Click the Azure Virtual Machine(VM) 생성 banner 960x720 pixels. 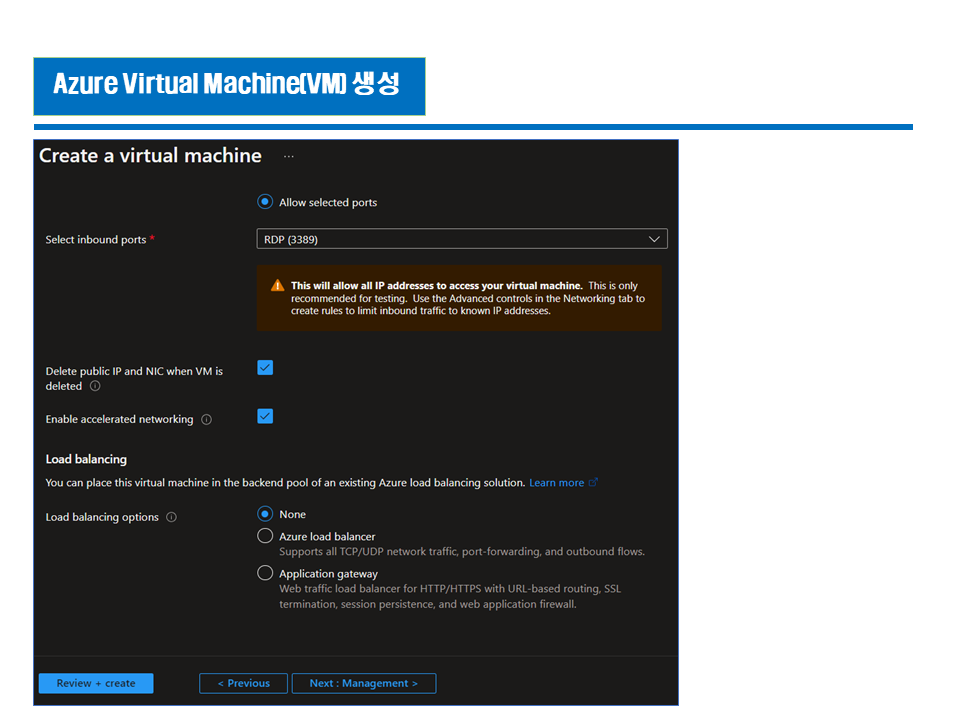point(230,86)
